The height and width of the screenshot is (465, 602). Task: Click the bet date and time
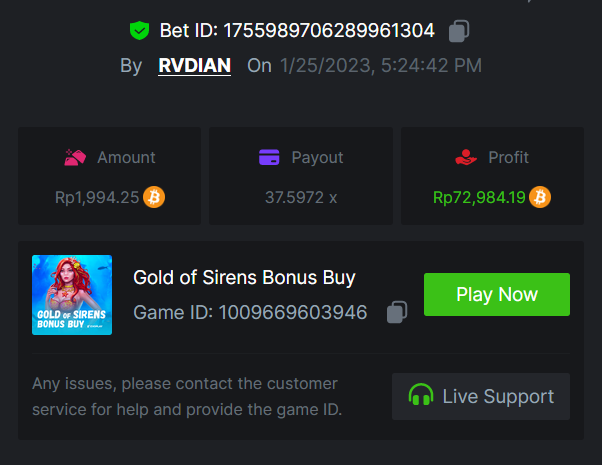381,66
